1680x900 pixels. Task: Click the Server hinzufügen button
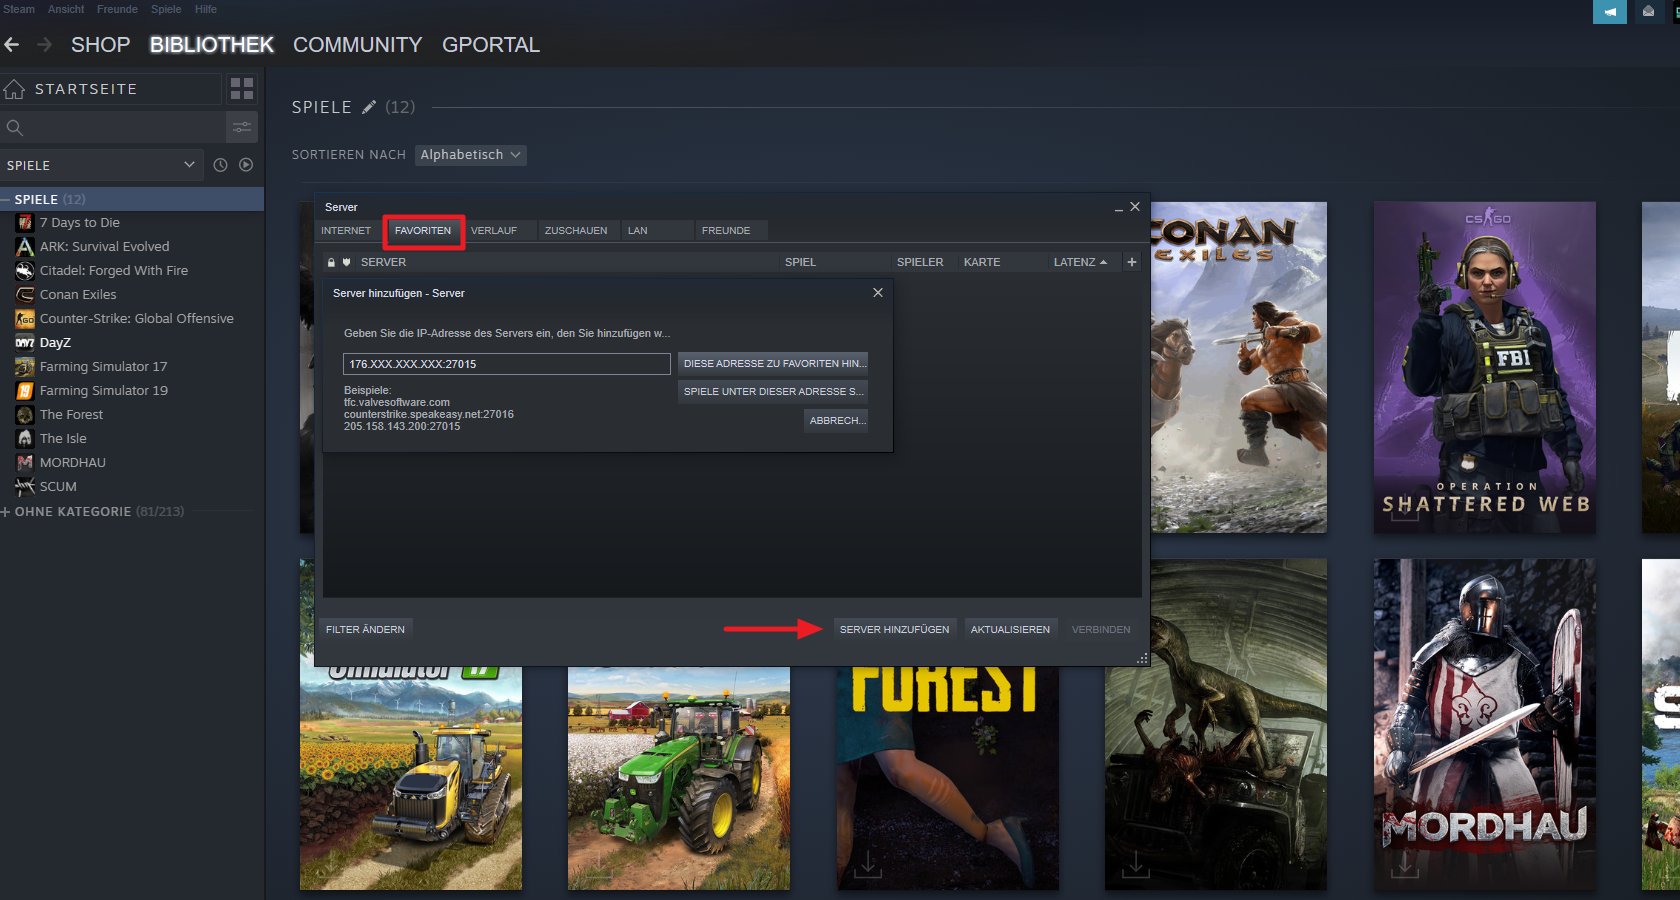(x=894, y=629)
